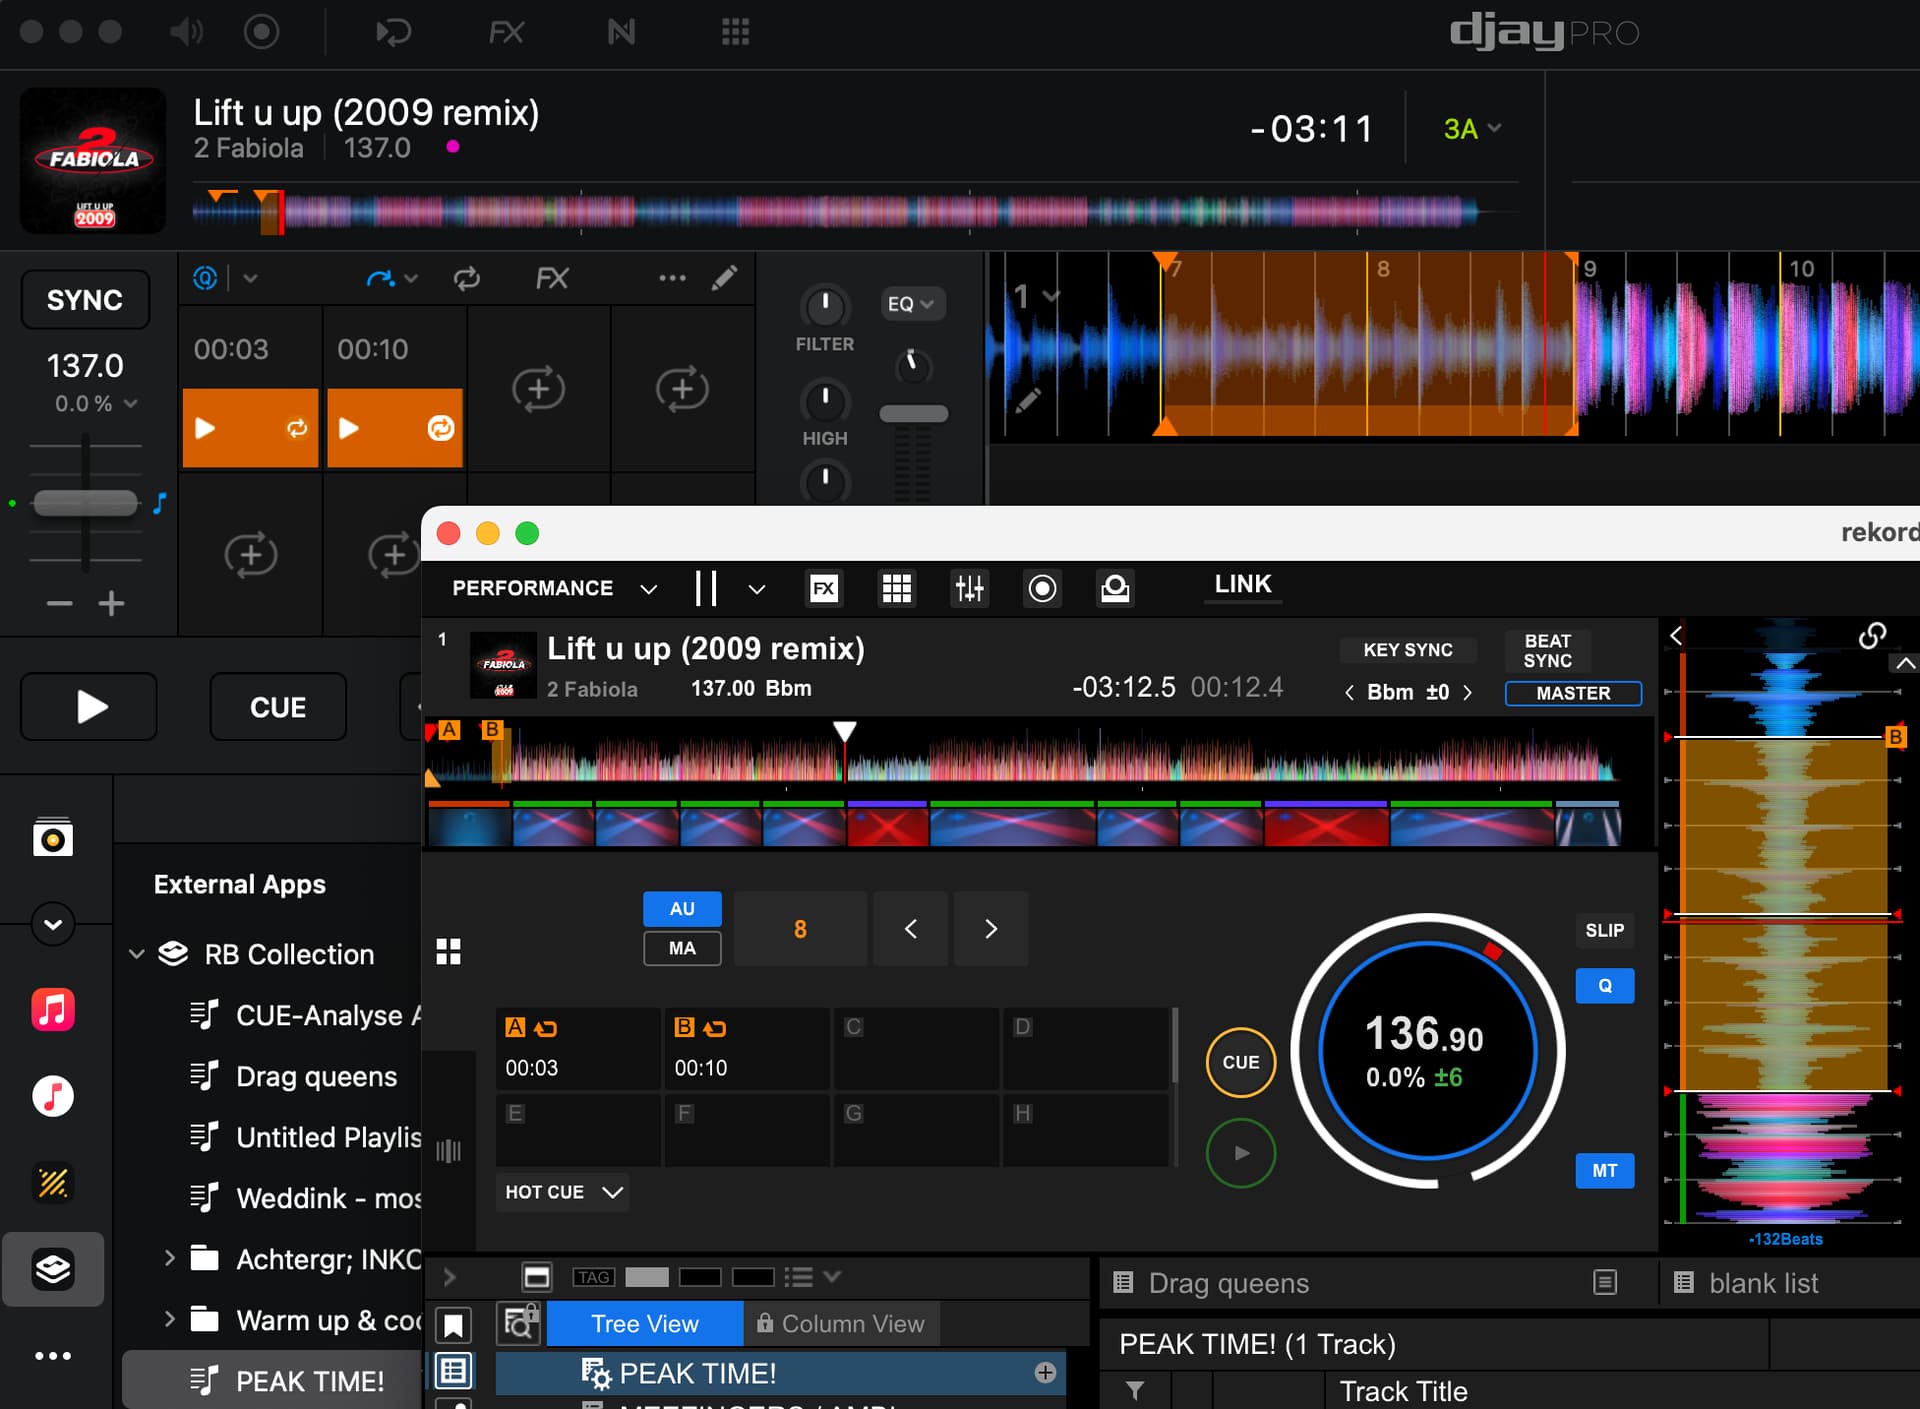Open deck FX in the djay cue toolbar
This screenshot has height=1409, width=1920.
[552, 278]
